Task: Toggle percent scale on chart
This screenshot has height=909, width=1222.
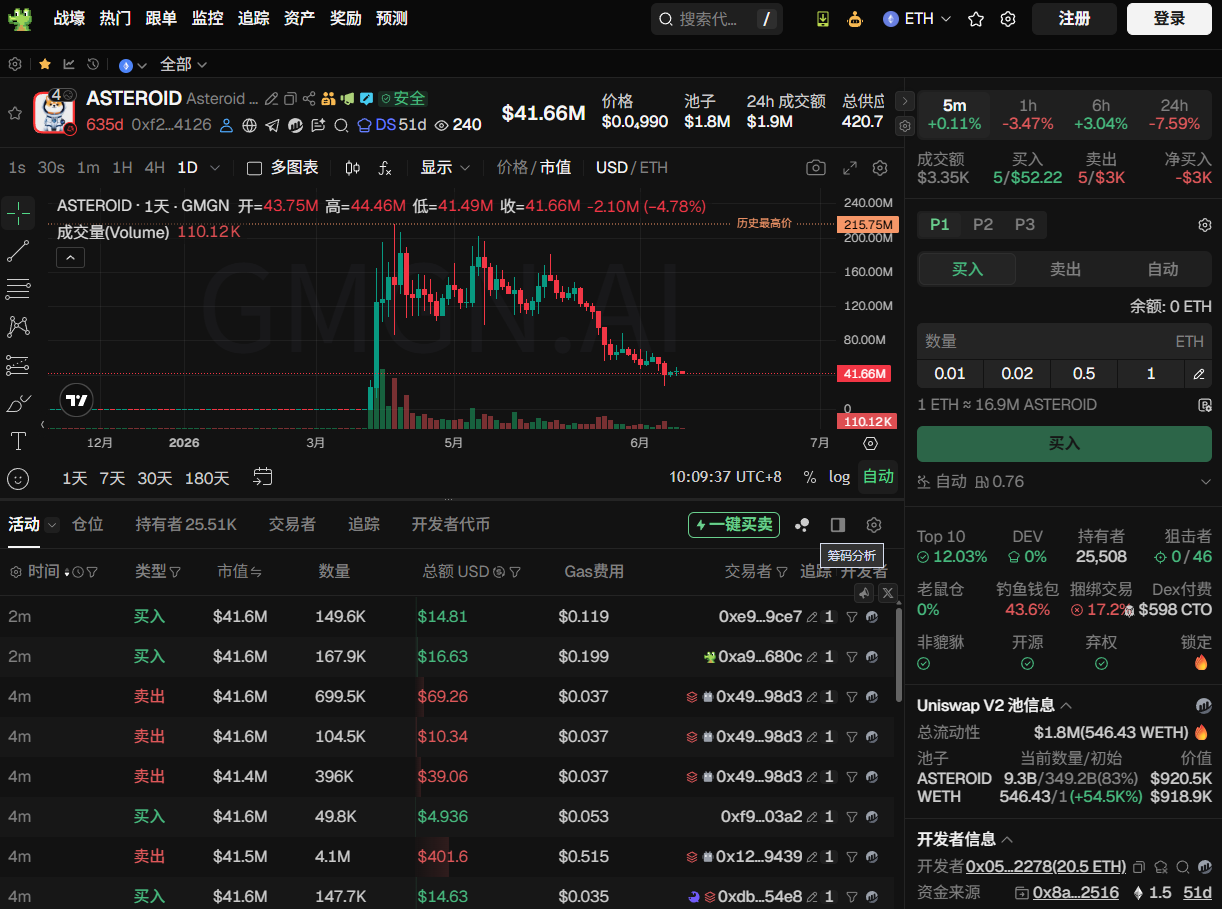Action: pos(809,477)
